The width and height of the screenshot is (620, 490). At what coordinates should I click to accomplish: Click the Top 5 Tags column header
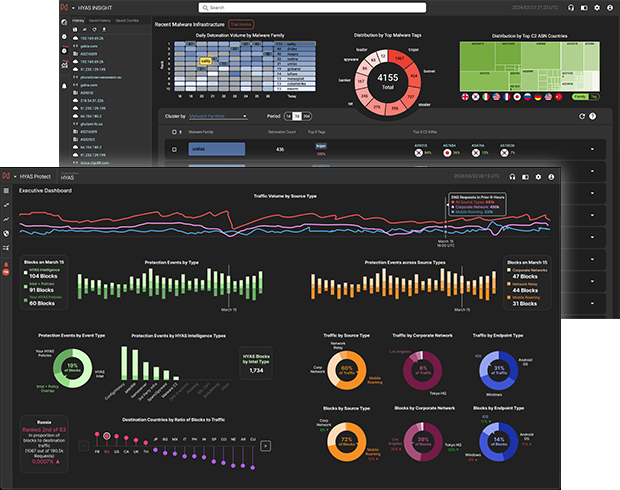317,132
